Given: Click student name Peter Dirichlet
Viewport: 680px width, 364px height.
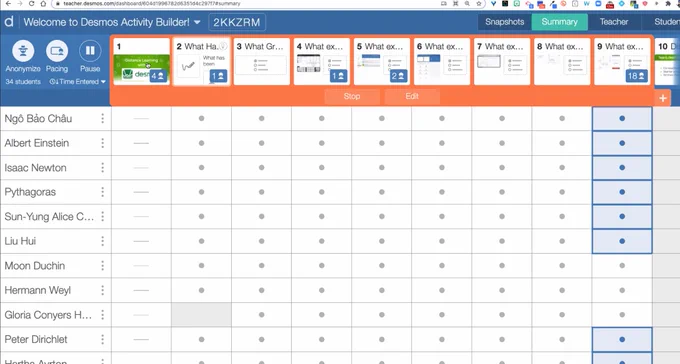Looking at the screenshot, I should click(36, 339).
